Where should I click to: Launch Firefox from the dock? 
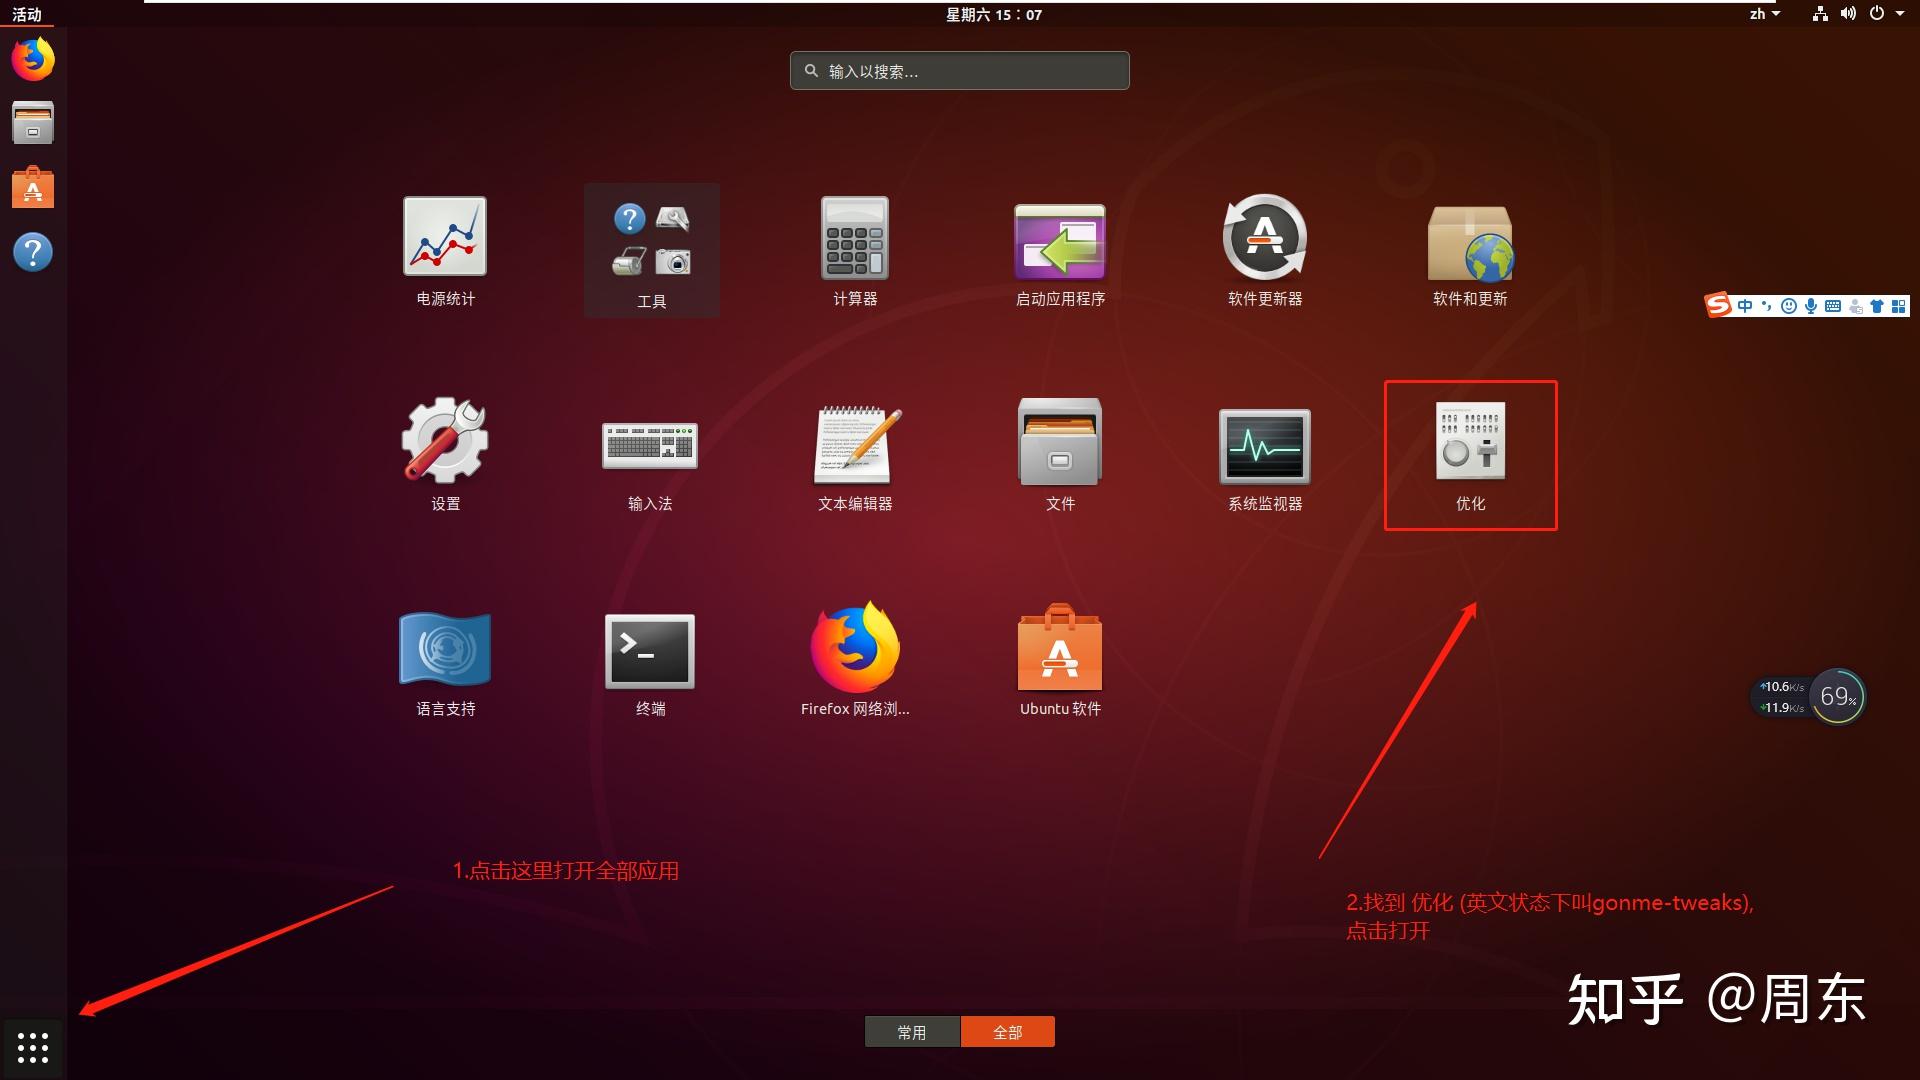click(x=33, y=59)
